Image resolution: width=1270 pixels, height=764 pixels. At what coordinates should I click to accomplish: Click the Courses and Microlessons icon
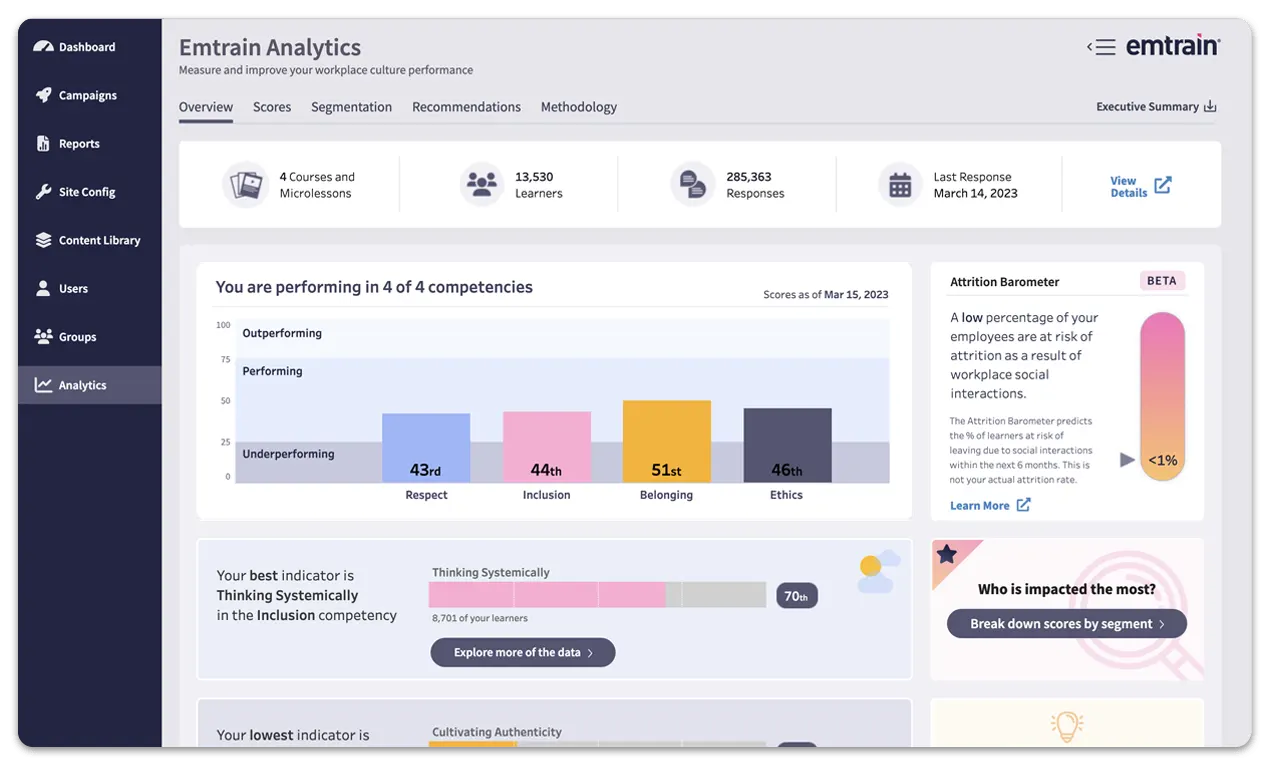coord(245,185)
